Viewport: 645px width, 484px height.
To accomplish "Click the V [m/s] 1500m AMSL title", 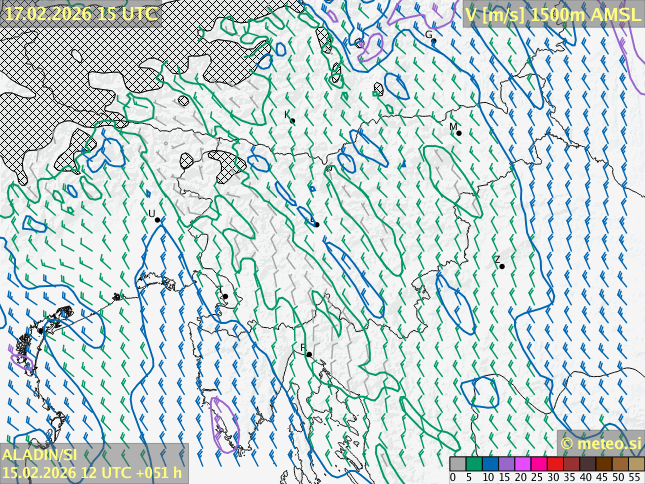I will tap(552, 14).
